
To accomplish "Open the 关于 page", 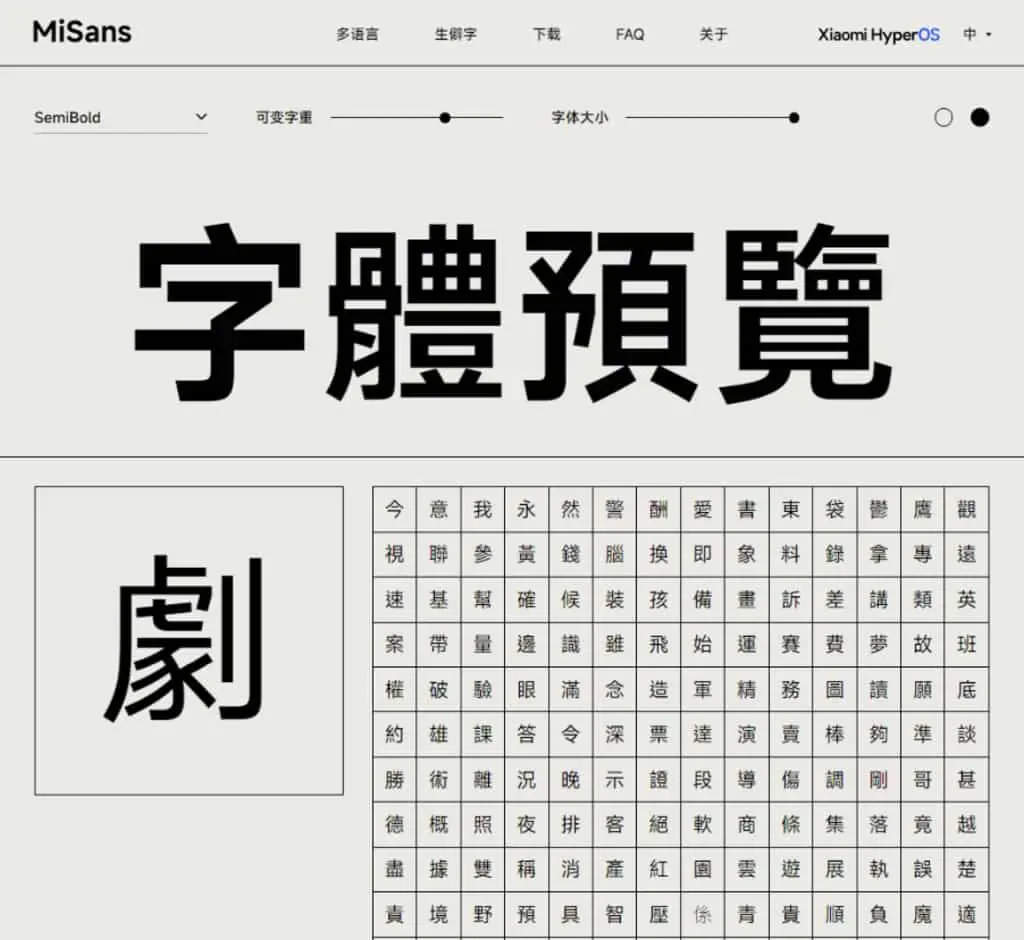I will 713,34.
